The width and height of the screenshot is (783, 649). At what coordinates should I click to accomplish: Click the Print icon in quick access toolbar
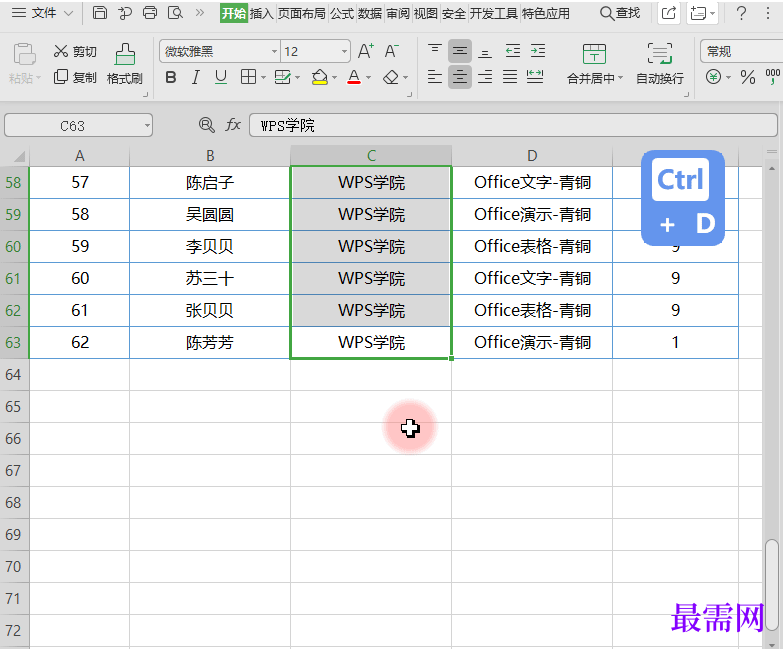(x=150, y=13)
